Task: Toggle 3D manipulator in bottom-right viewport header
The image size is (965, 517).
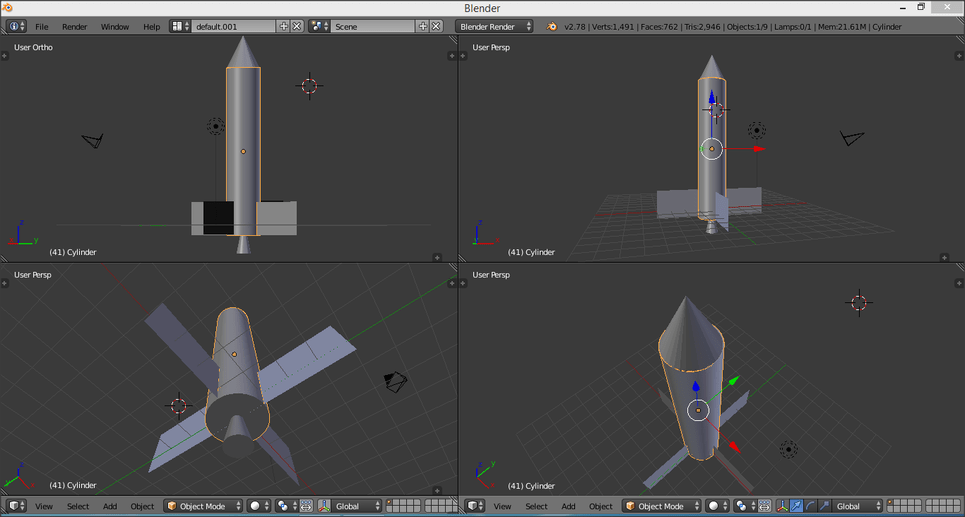Action: click(782, 506)
